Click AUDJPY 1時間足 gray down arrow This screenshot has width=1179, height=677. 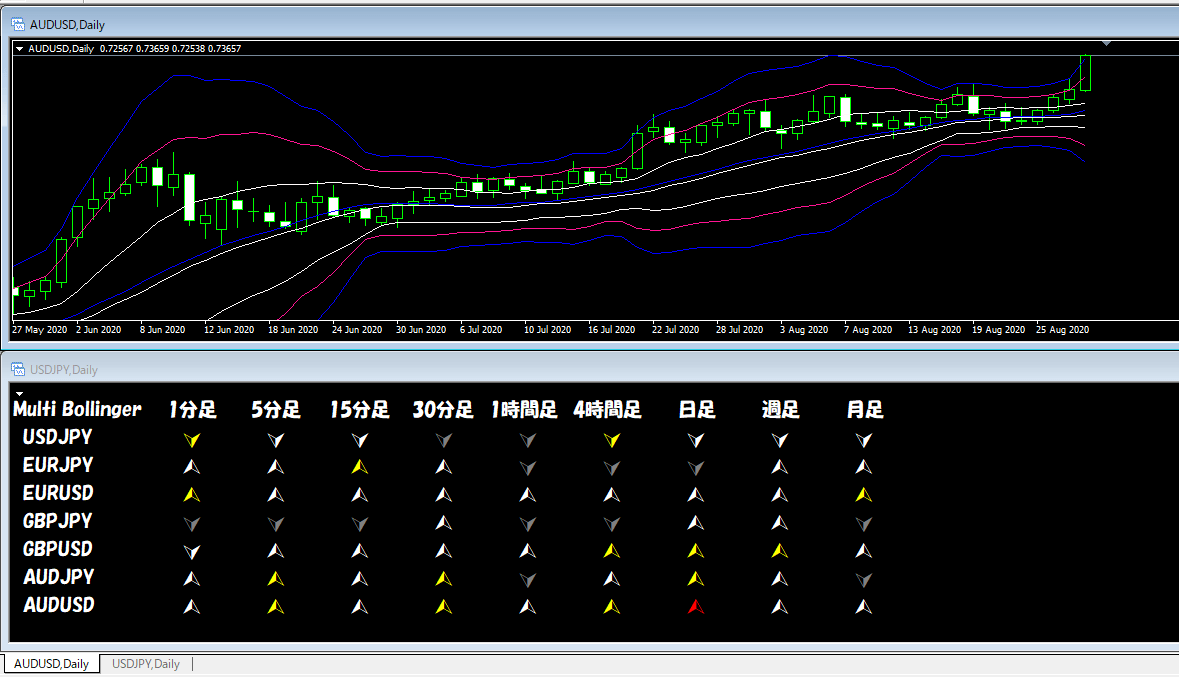point(528,579)
